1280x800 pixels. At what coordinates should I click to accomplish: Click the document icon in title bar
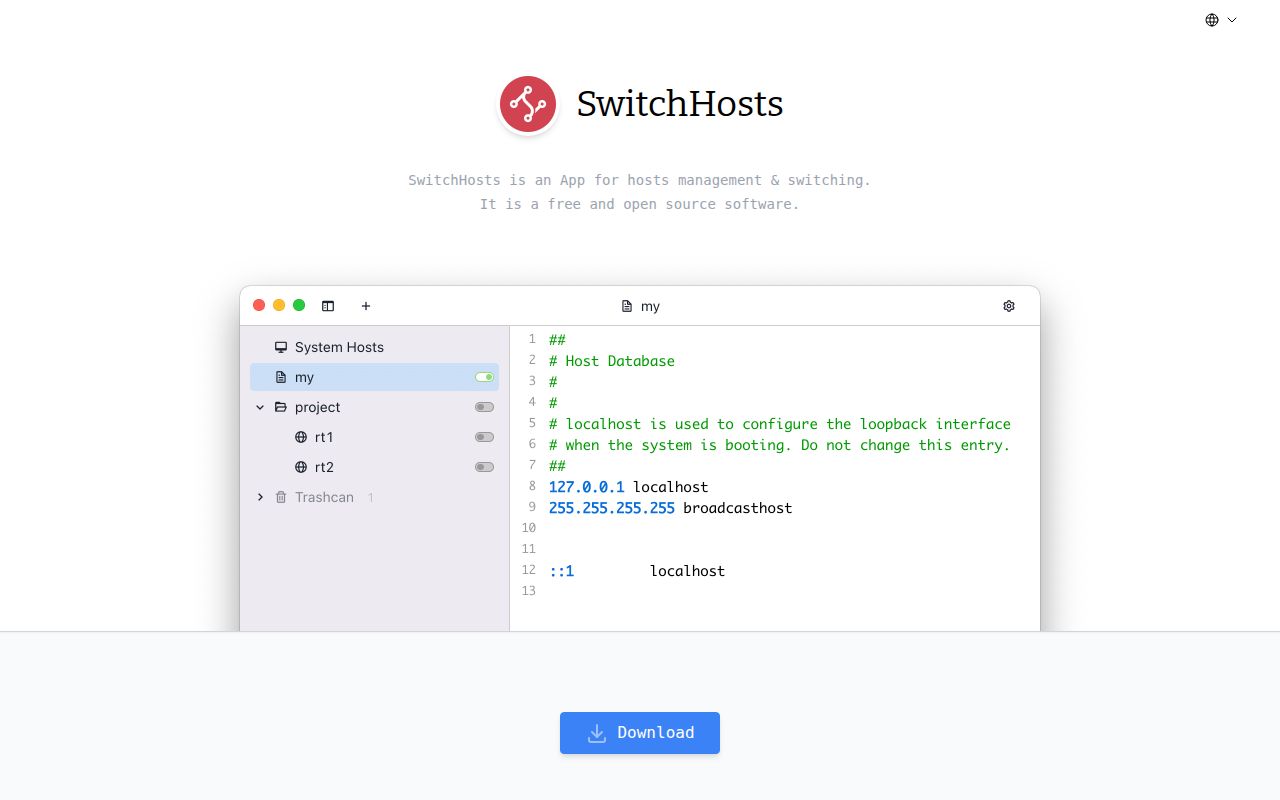pyautogui.click(x=627, y=306)
